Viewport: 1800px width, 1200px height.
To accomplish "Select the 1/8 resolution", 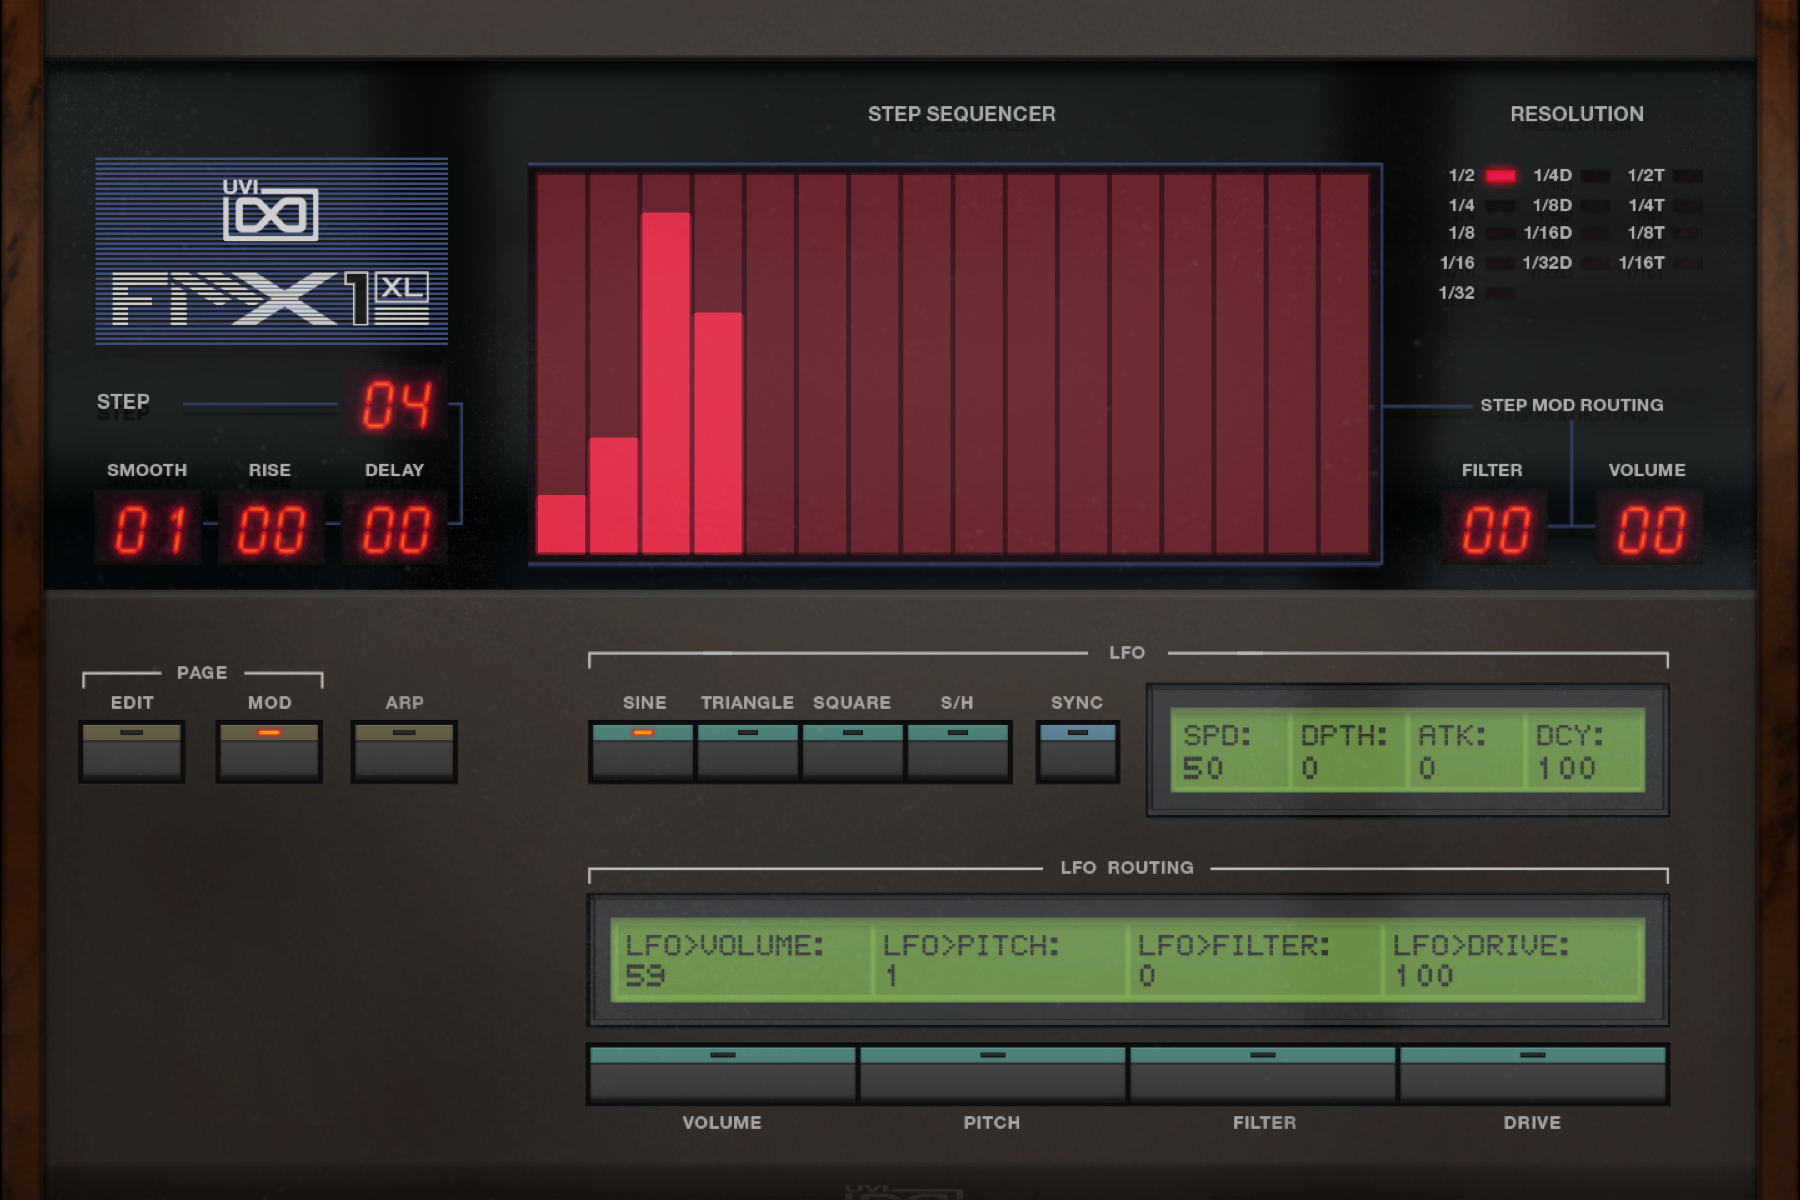I will 1500,233.
